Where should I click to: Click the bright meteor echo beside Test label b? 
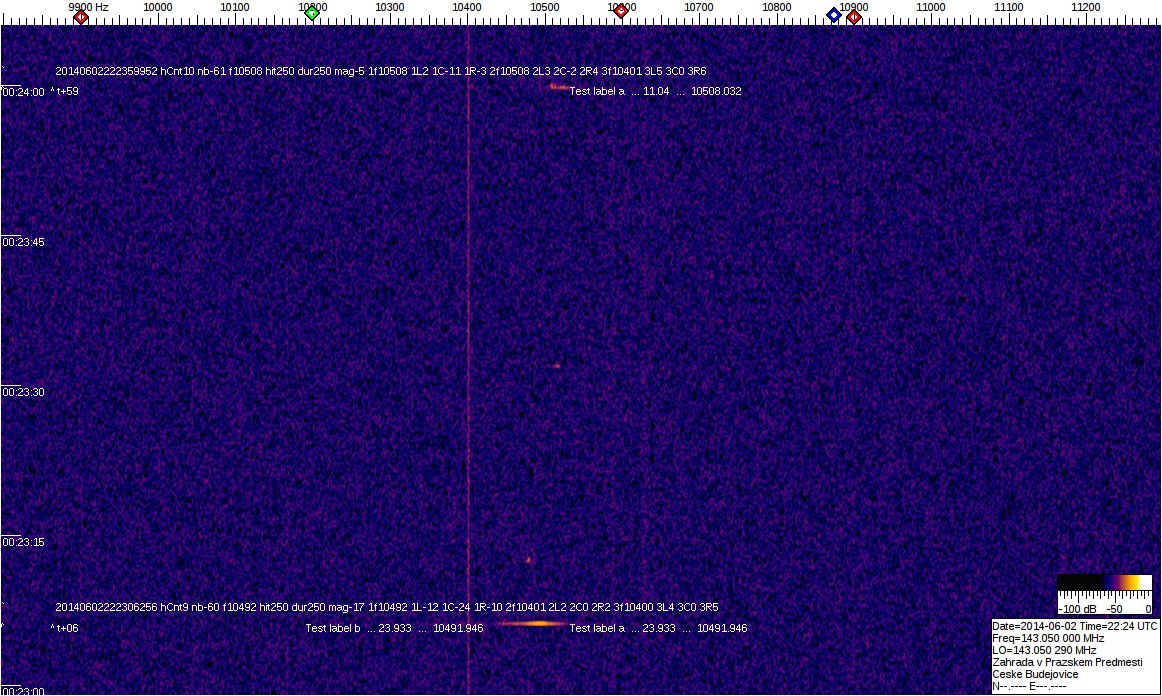coord(531,623)
